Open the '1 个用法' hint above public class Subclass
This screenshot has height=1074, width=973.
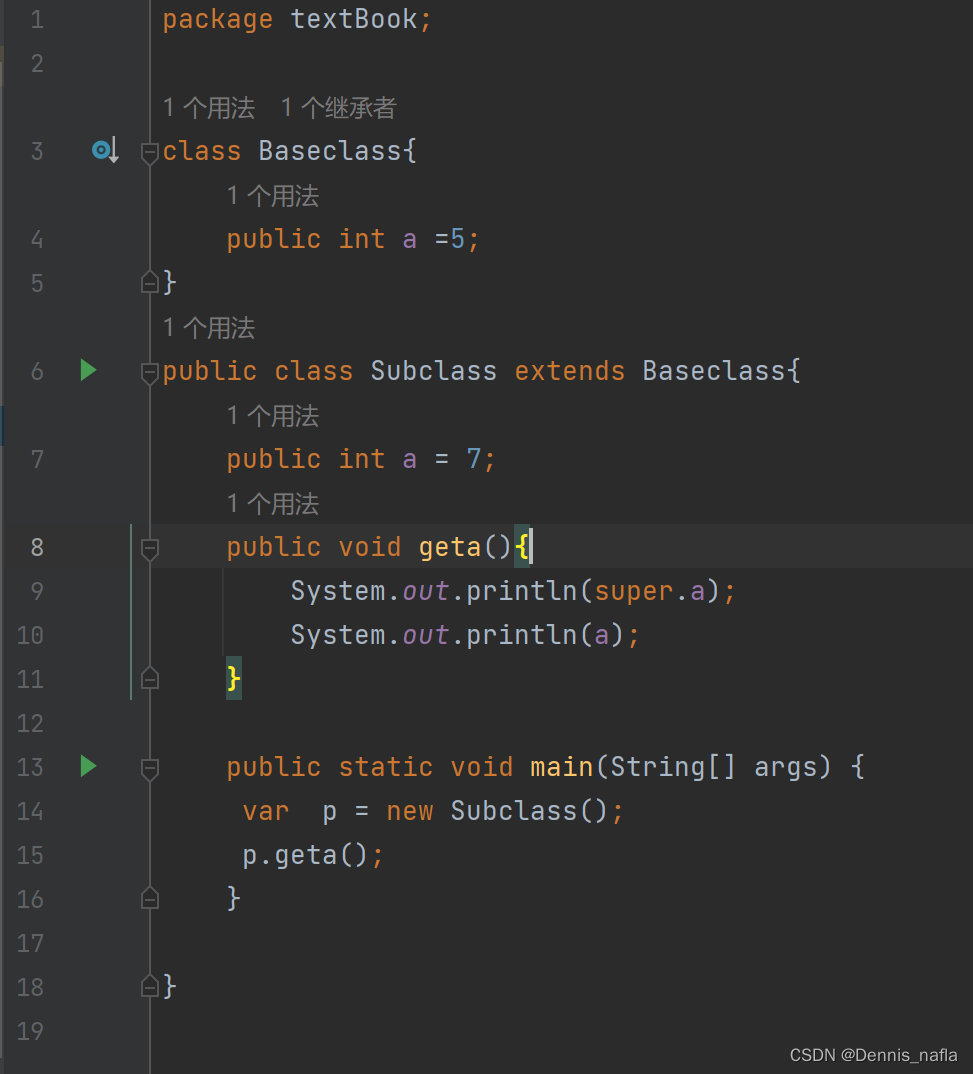coord(209,327)
